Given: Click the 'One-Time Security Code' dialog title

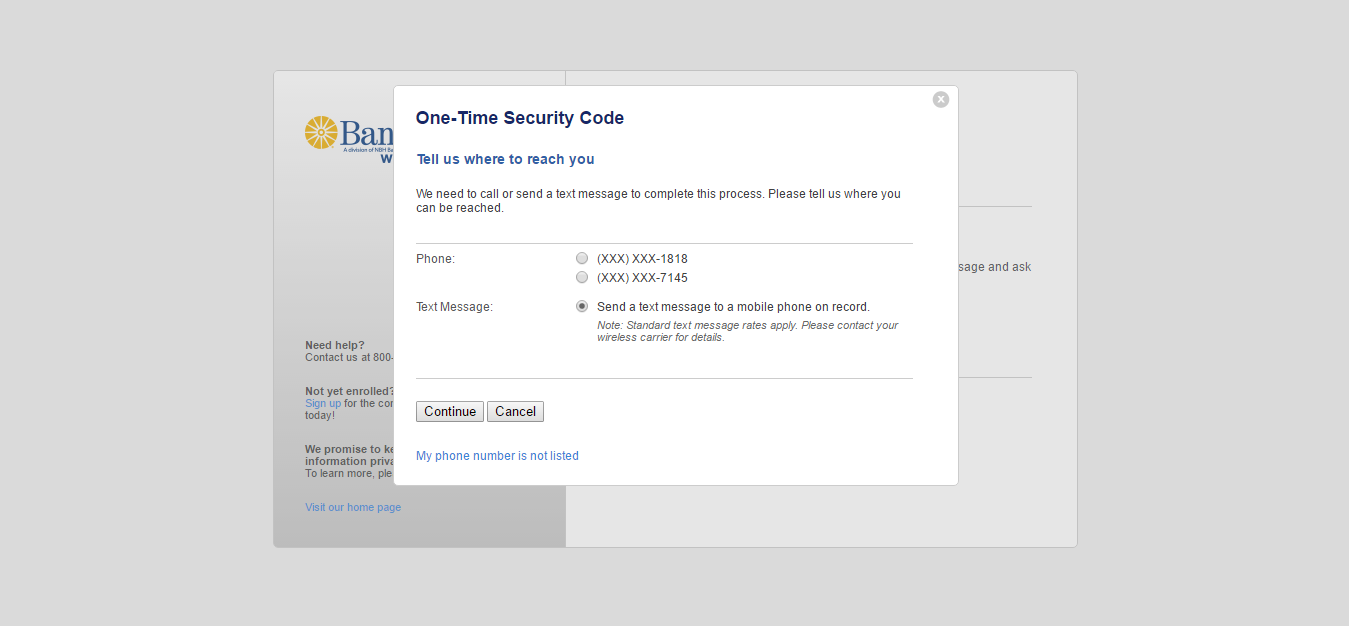Looking at the screenshot, I should 520,118.
